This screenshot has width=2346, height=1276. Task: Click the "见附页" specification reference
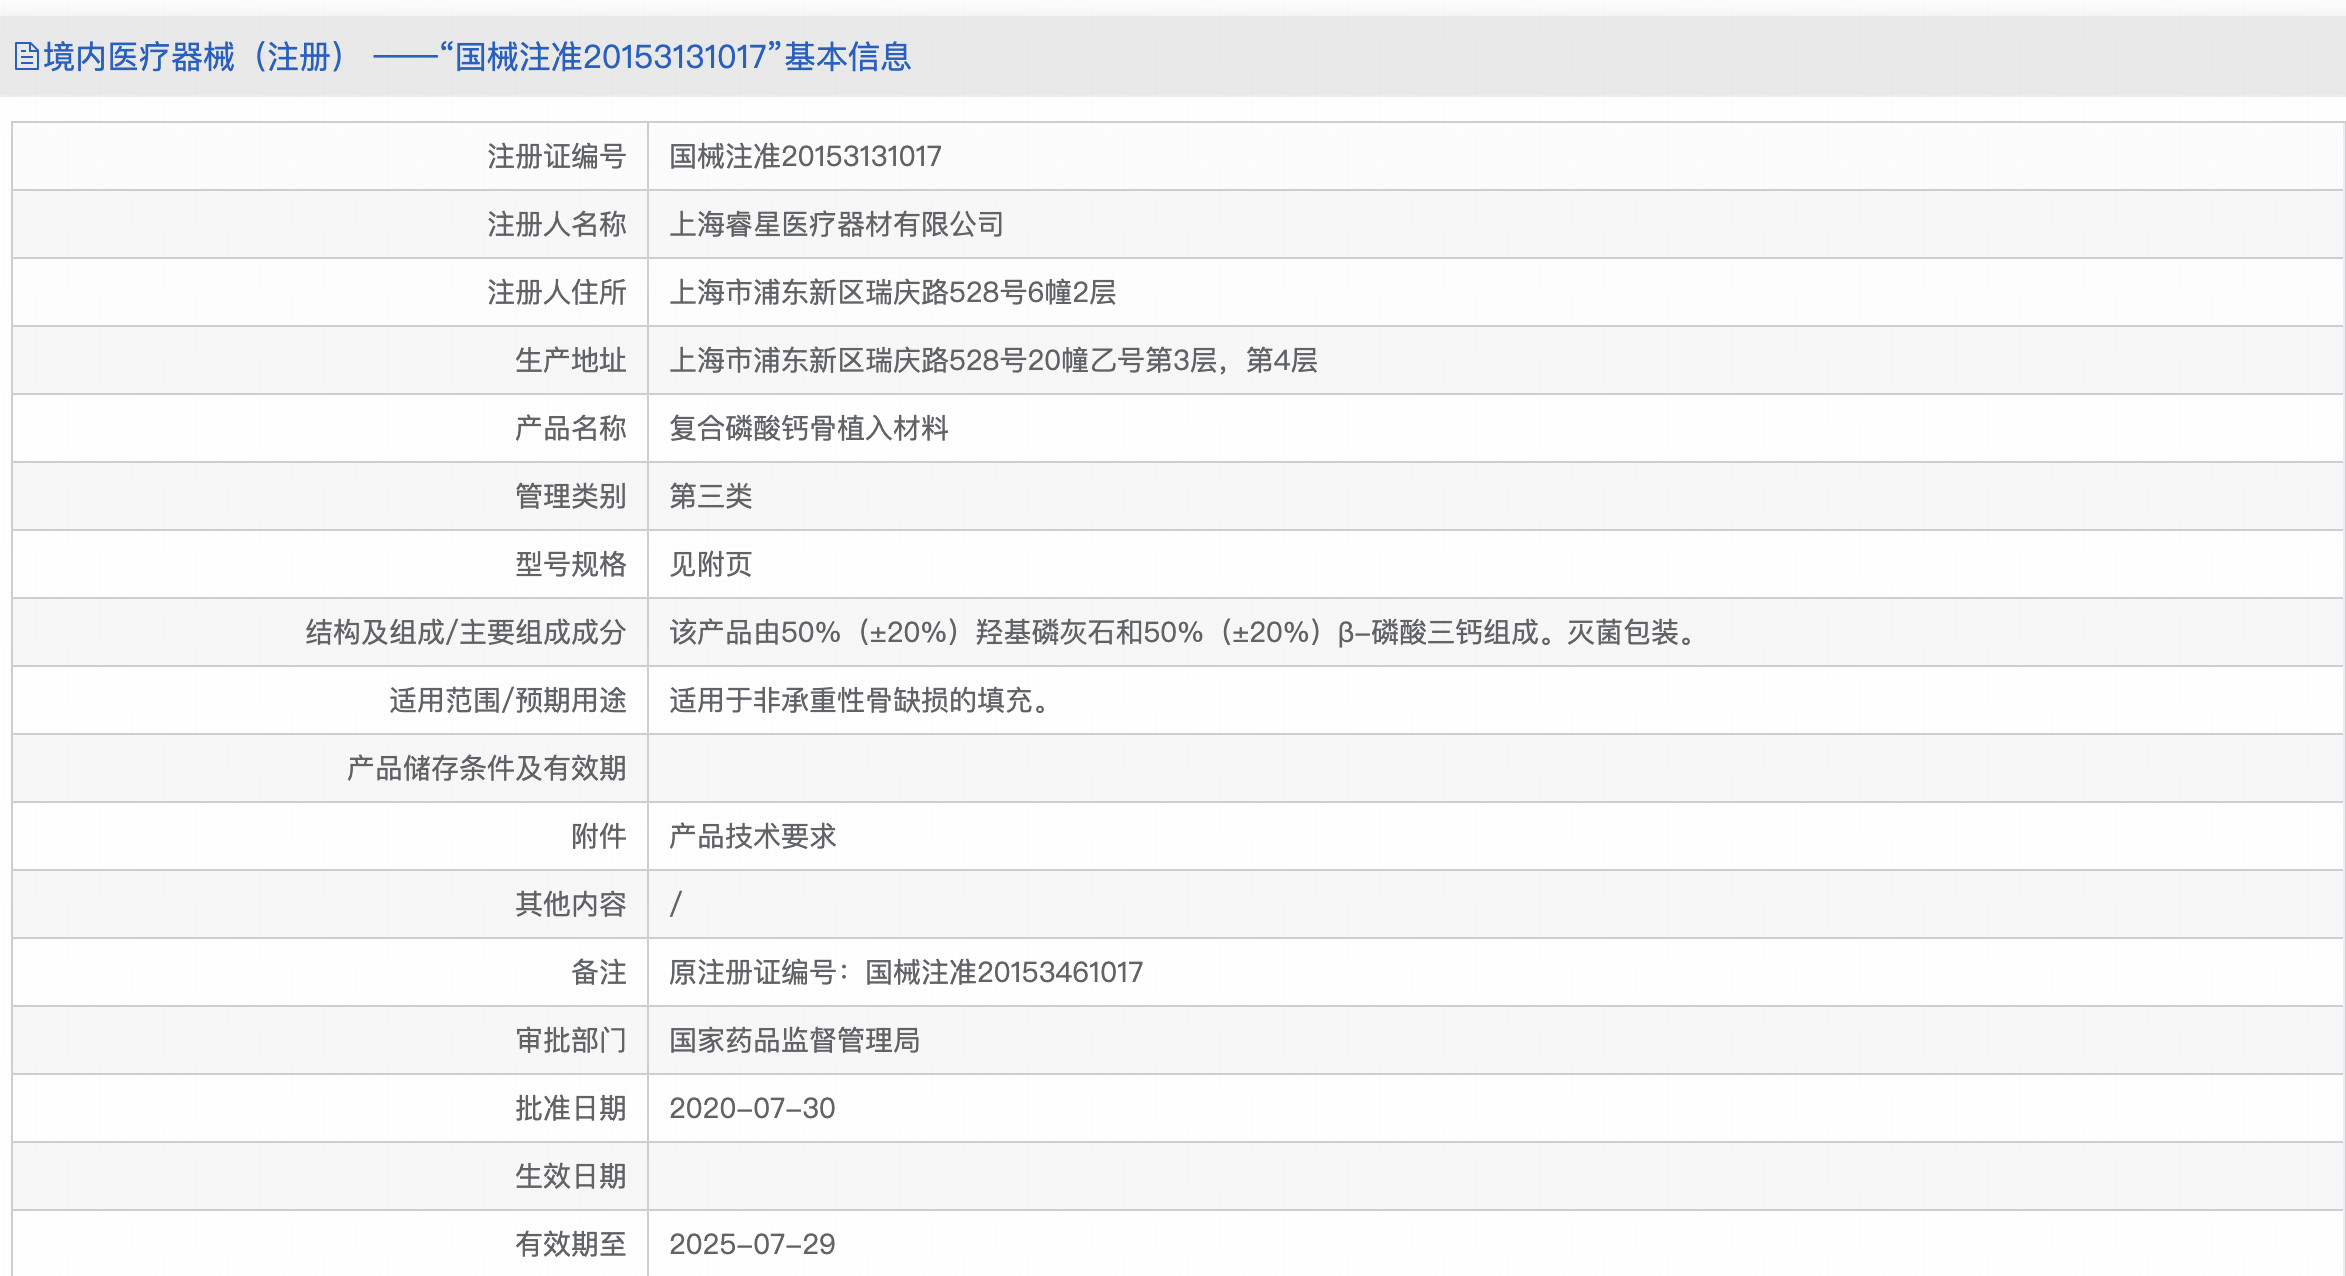coord(711,564)
